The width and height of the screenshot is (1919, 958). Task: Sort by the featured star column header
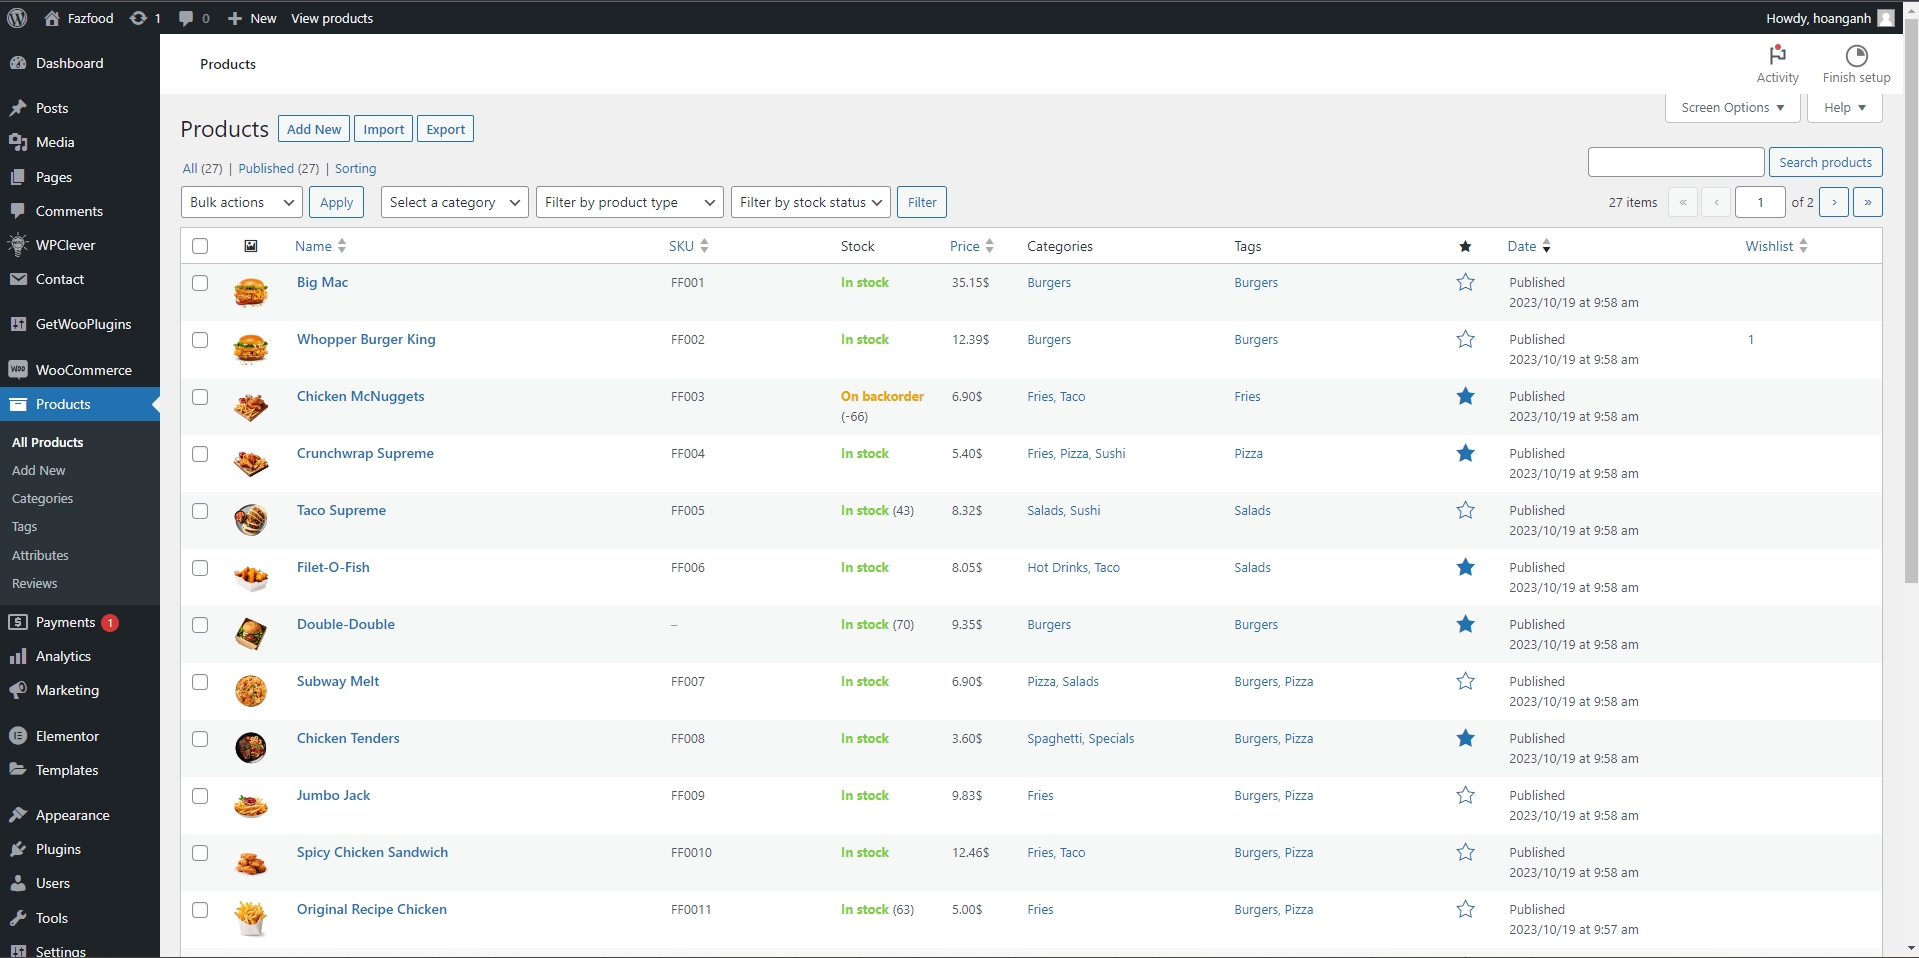coord(1465,247)
